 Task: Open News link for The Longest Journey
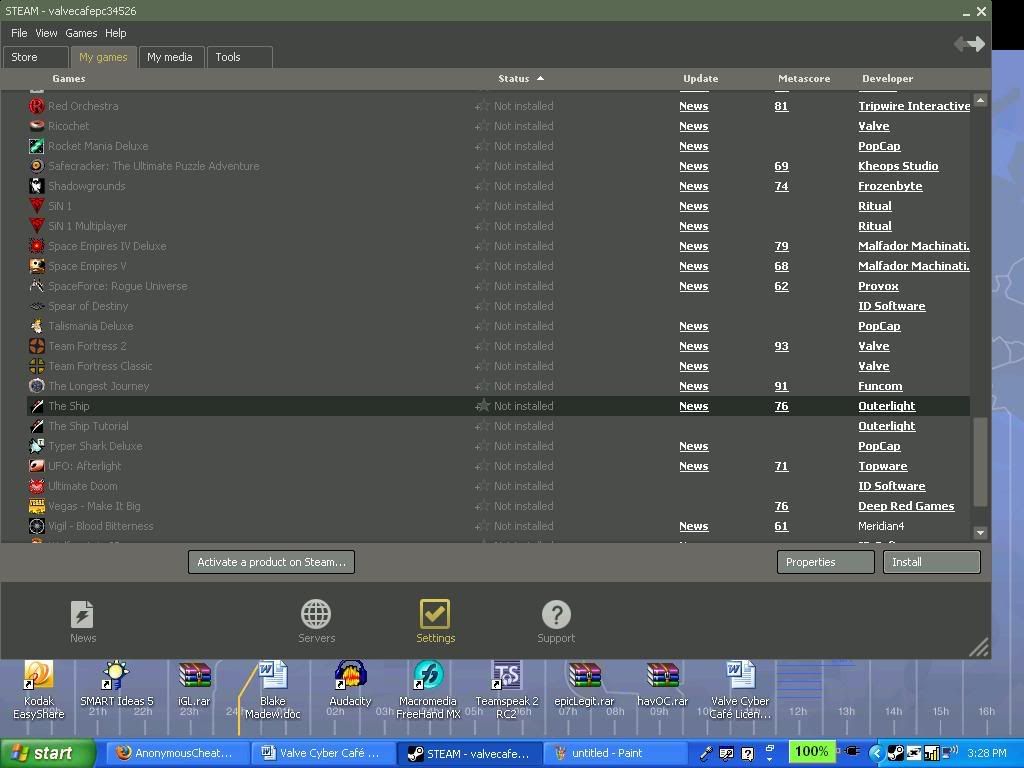(x=693, y=386)
